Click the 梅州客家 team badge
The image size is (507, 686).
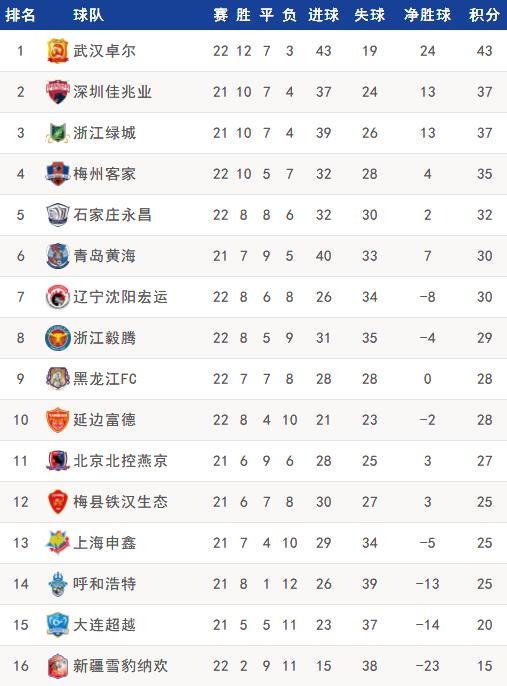58,174
